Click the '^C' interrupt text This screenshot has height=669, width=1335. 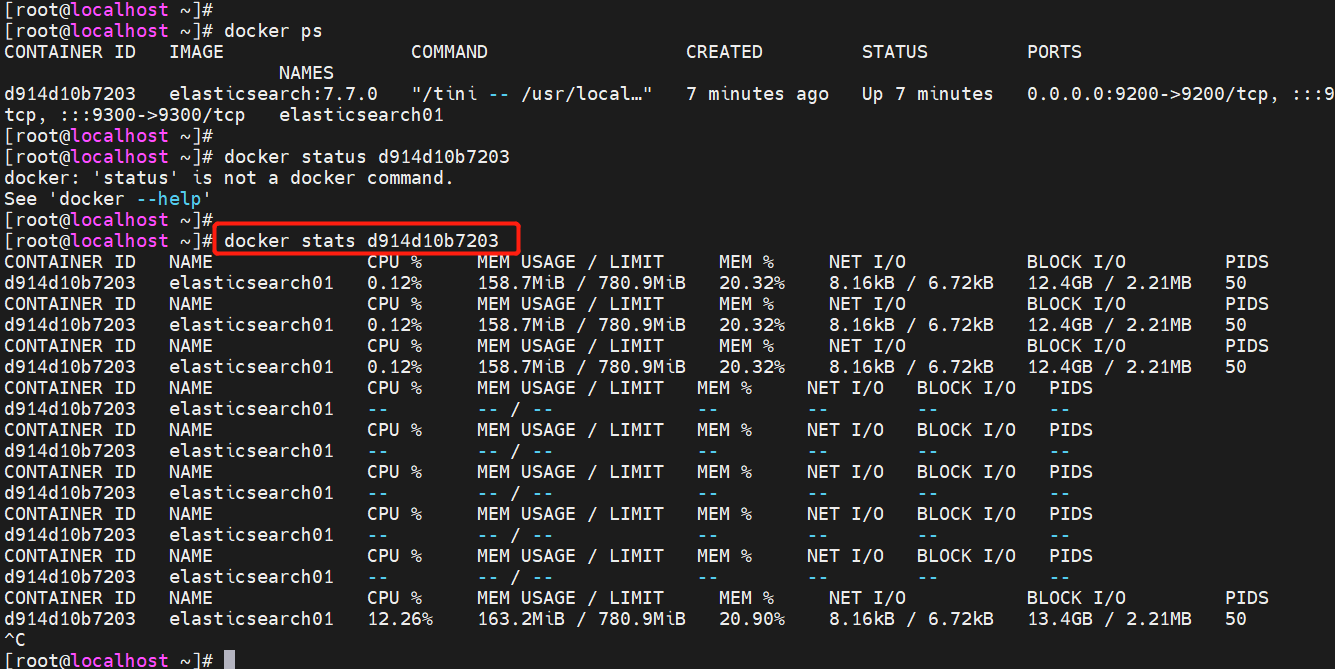tap(15, 640)
